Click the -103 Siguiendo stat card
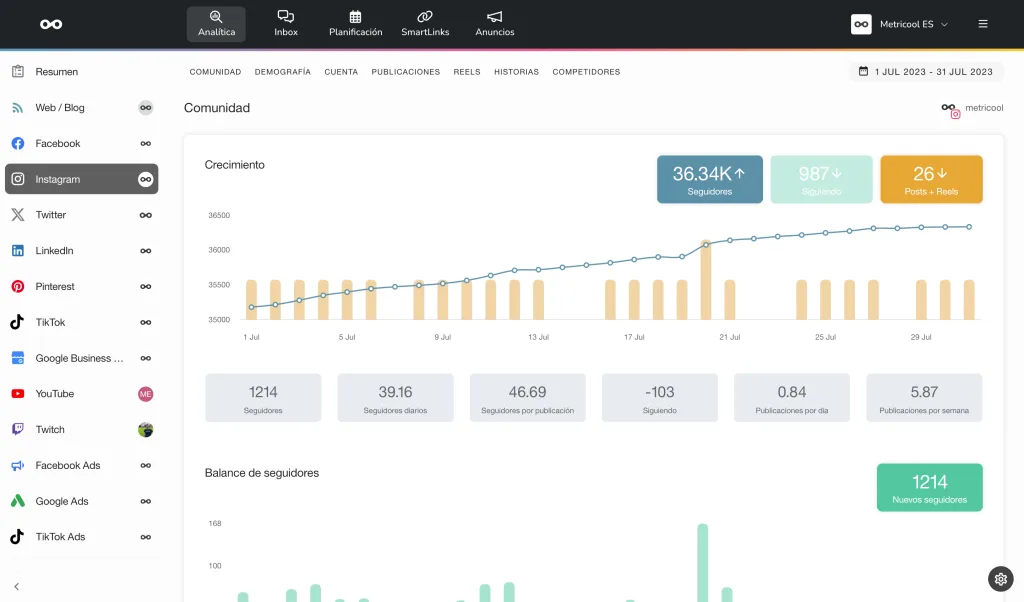The image size is (1024, 602). (660, 398)
